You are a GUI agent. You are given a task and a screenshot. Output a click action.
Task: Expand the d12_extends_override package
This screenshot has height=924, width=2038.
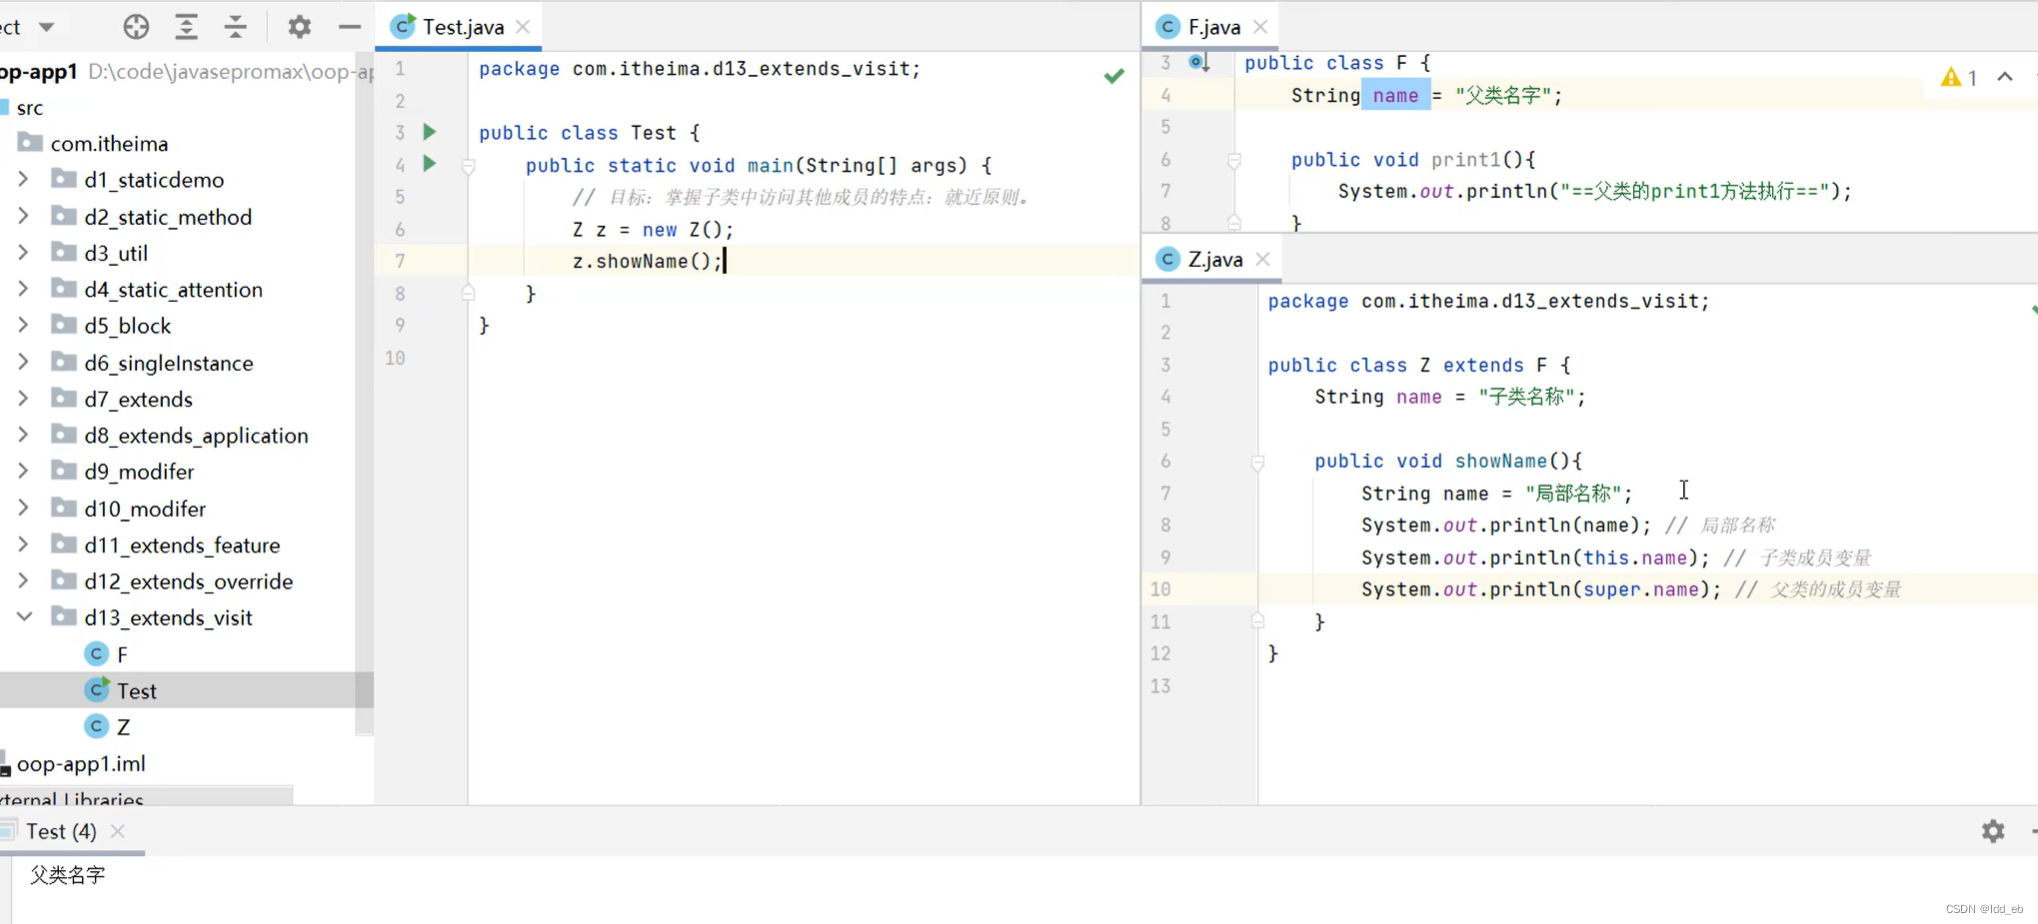tap(23, 581)
